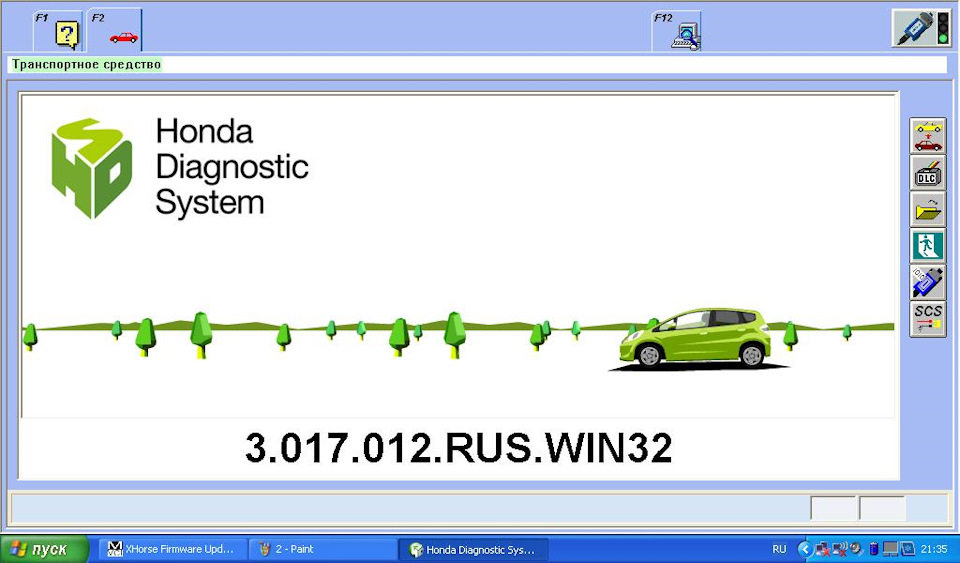The height and width of the screenshot is (563, 960).
Task: Open the пуск Start button
Action: [x=45, y=549]
